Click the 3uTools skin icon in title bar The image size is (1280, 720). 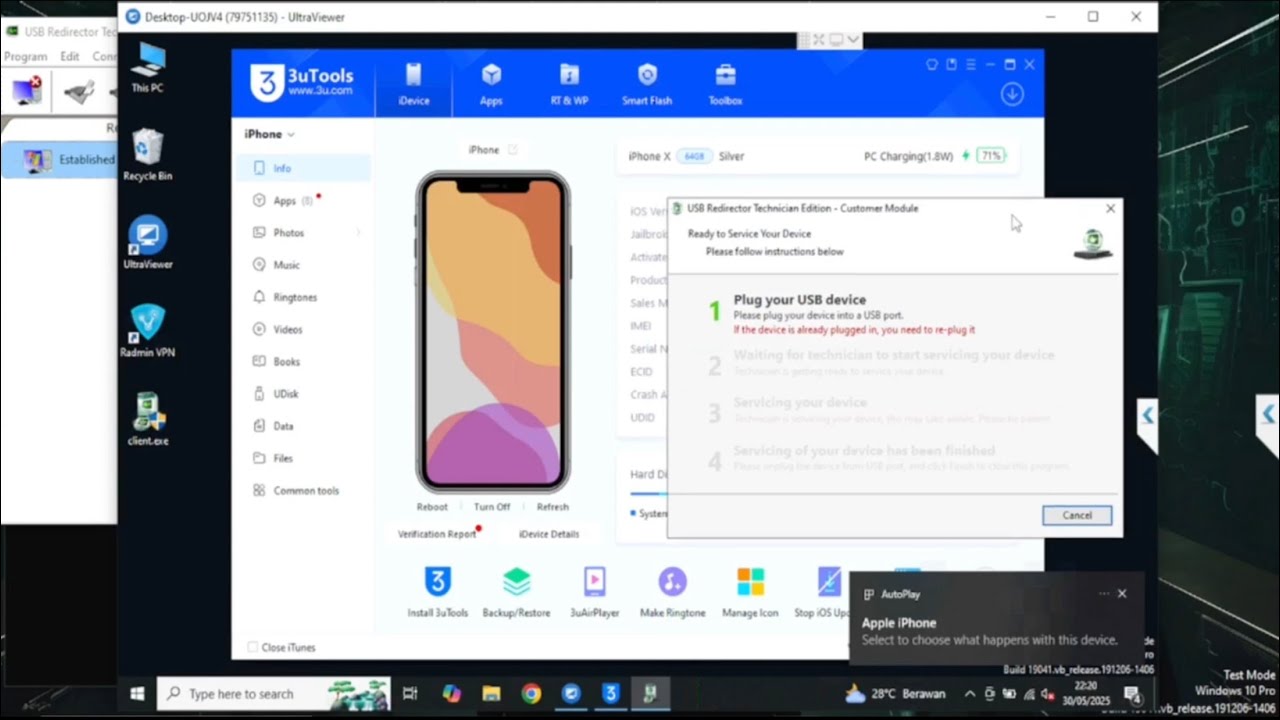932,64
